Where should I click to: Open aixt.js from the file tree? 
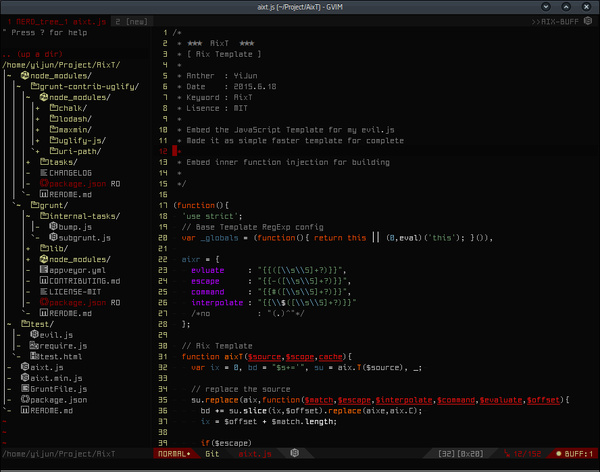pos(47,367)
